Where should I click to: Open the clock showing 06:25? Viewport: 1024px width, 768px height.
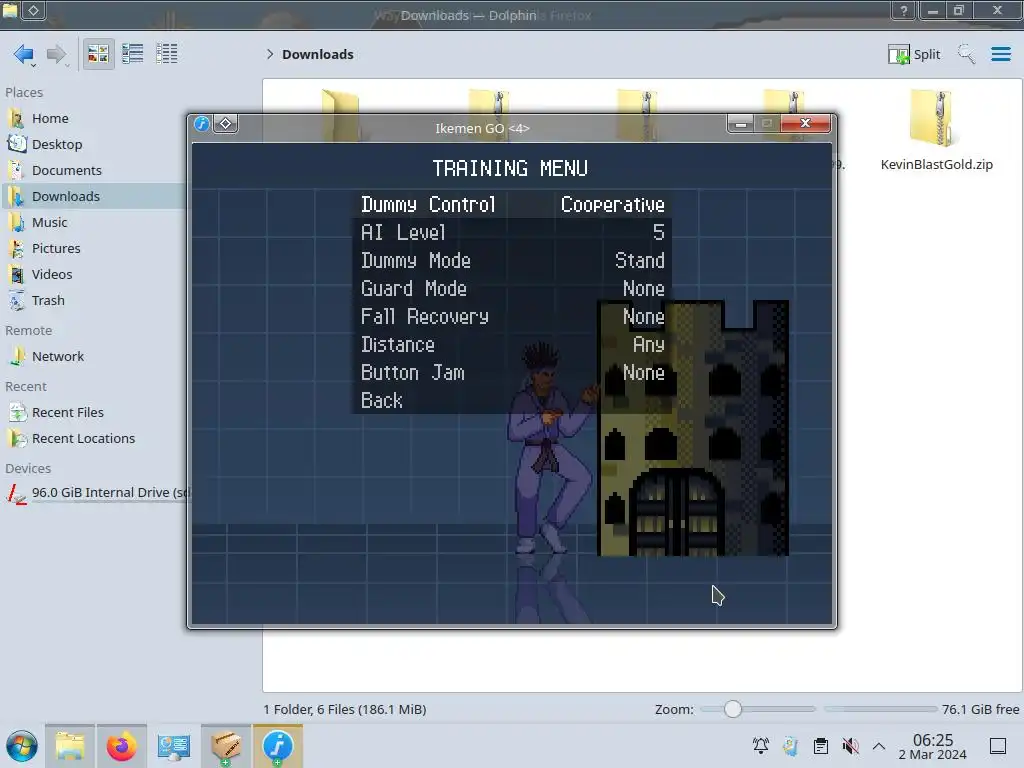(933, 746)
